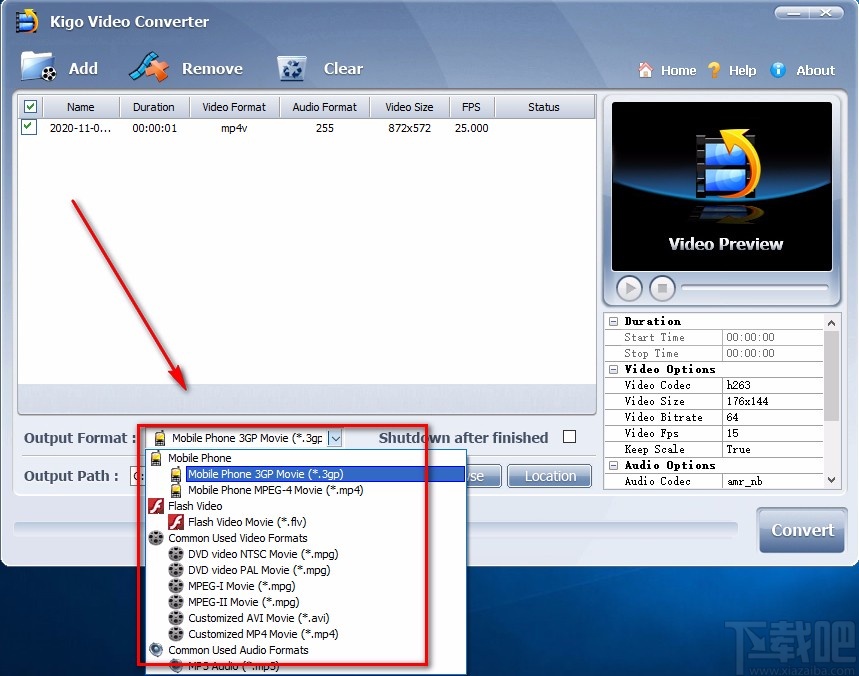Click icon beside Mobile Phone 3GP Movie
This screenshot has height=676, width=859.
coord(176,474)
